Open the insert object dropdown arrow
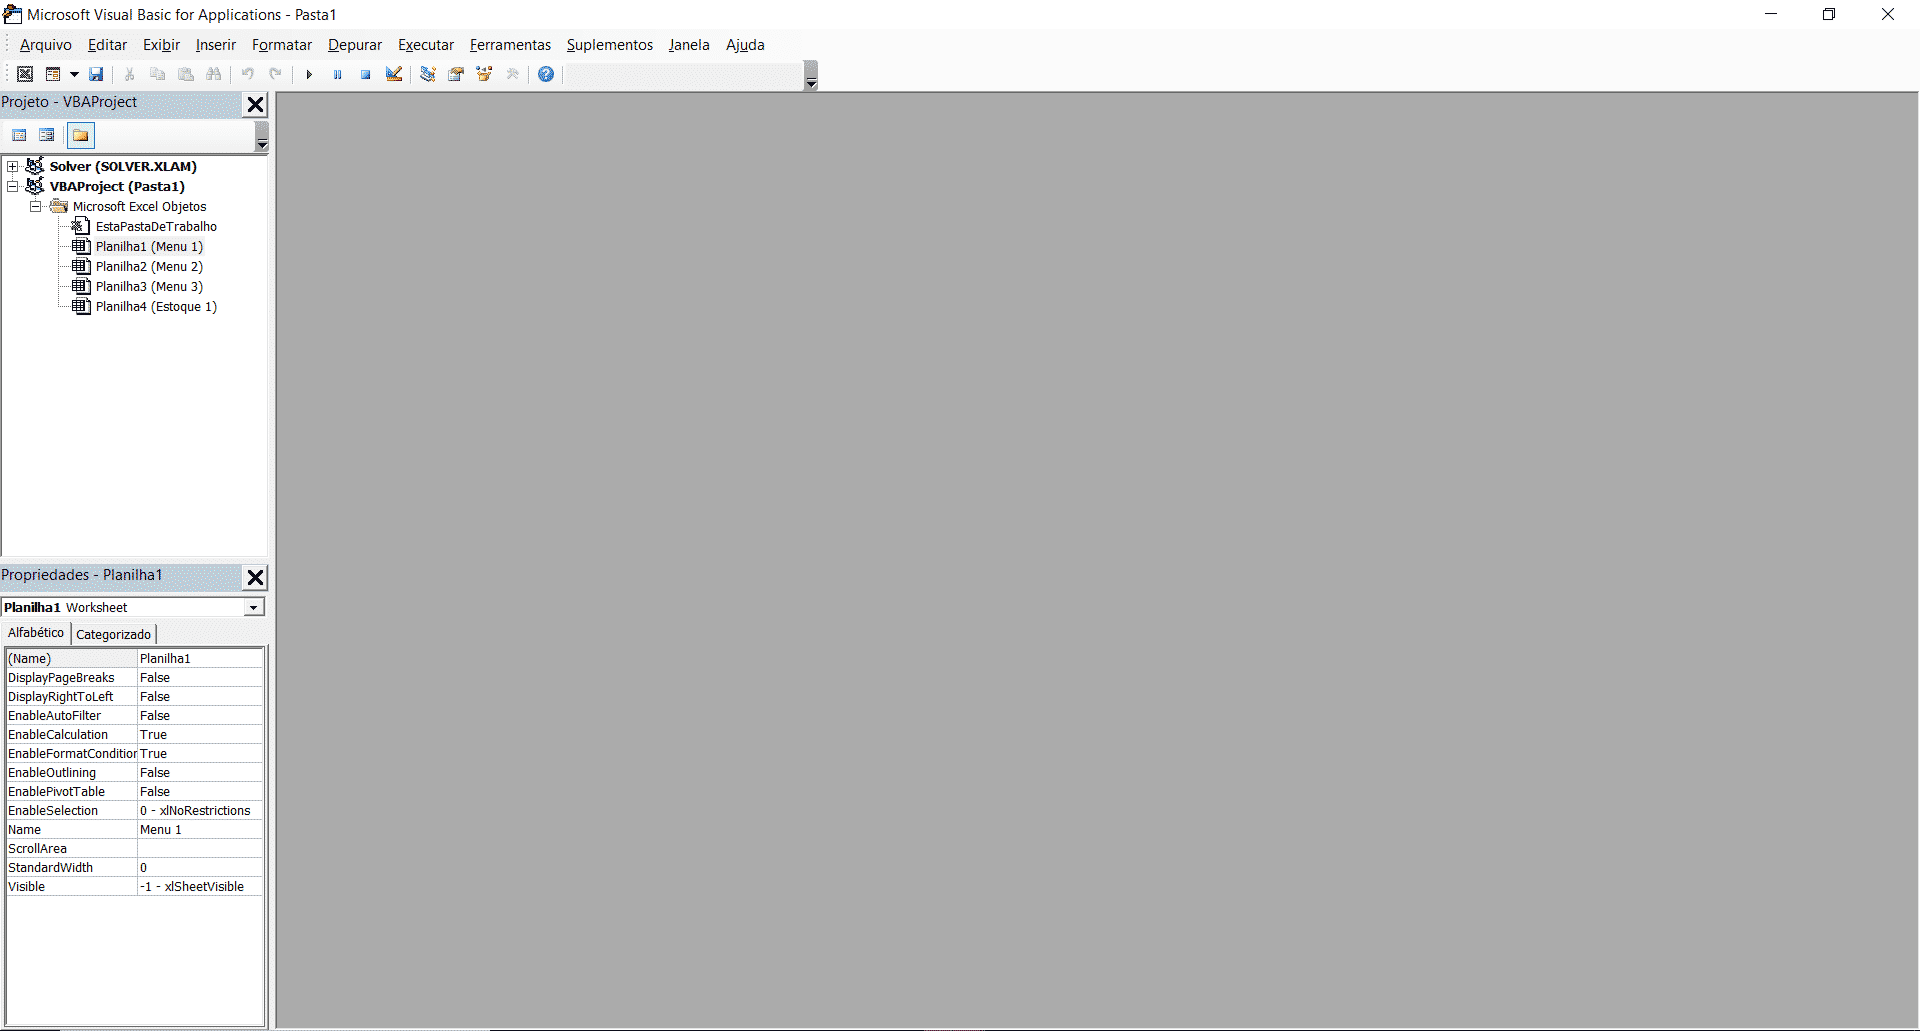 74,74
